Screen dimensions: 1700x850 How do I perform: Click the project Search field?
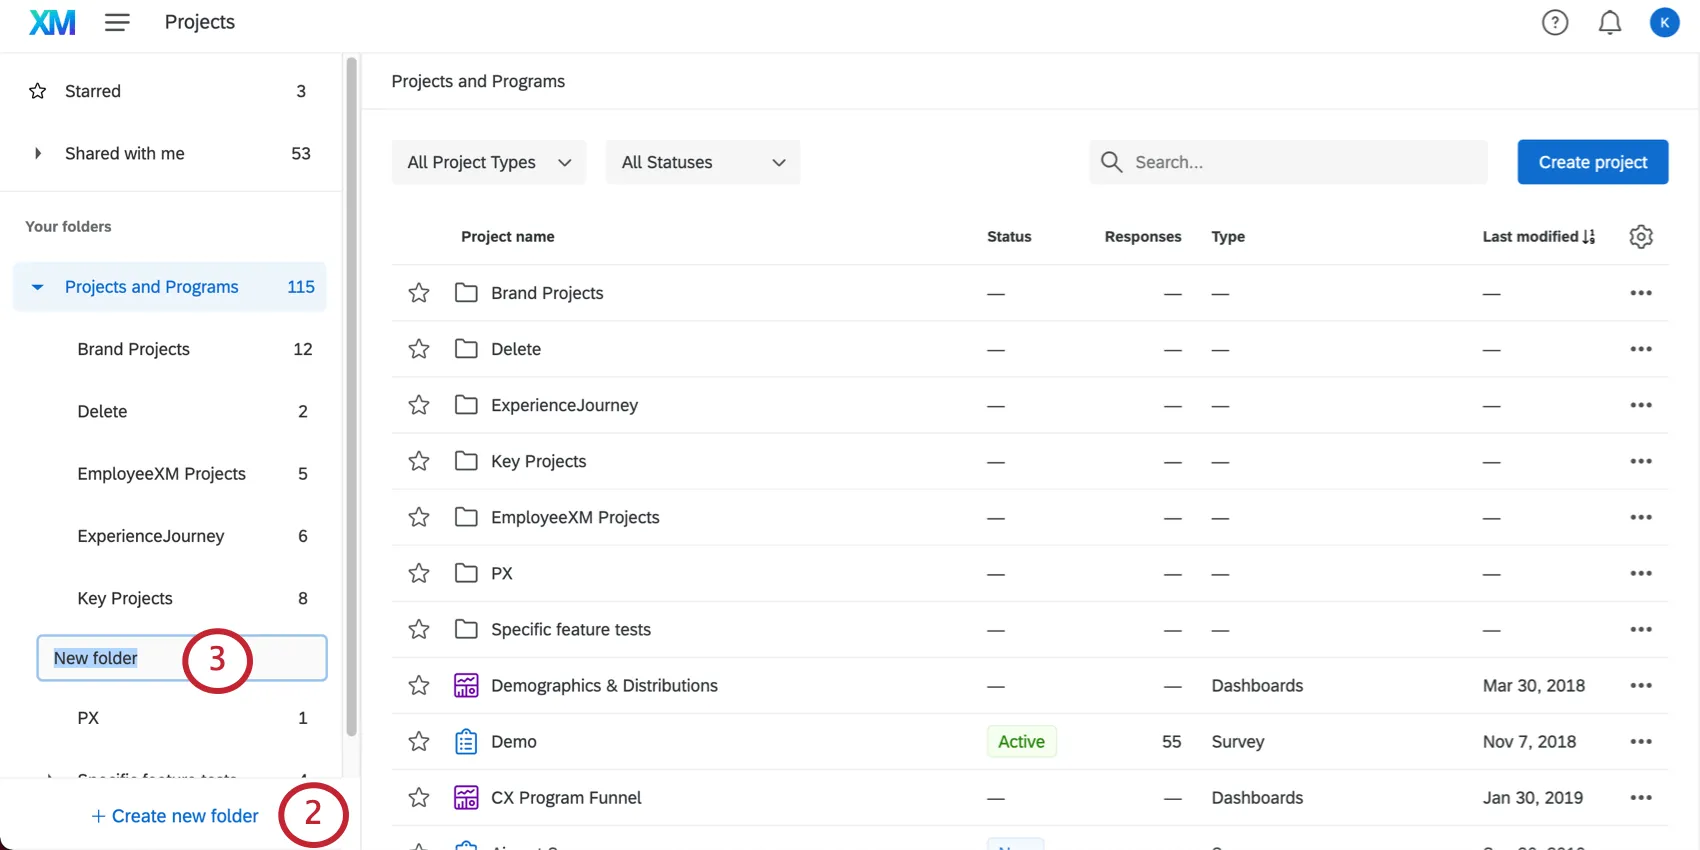1300,162
